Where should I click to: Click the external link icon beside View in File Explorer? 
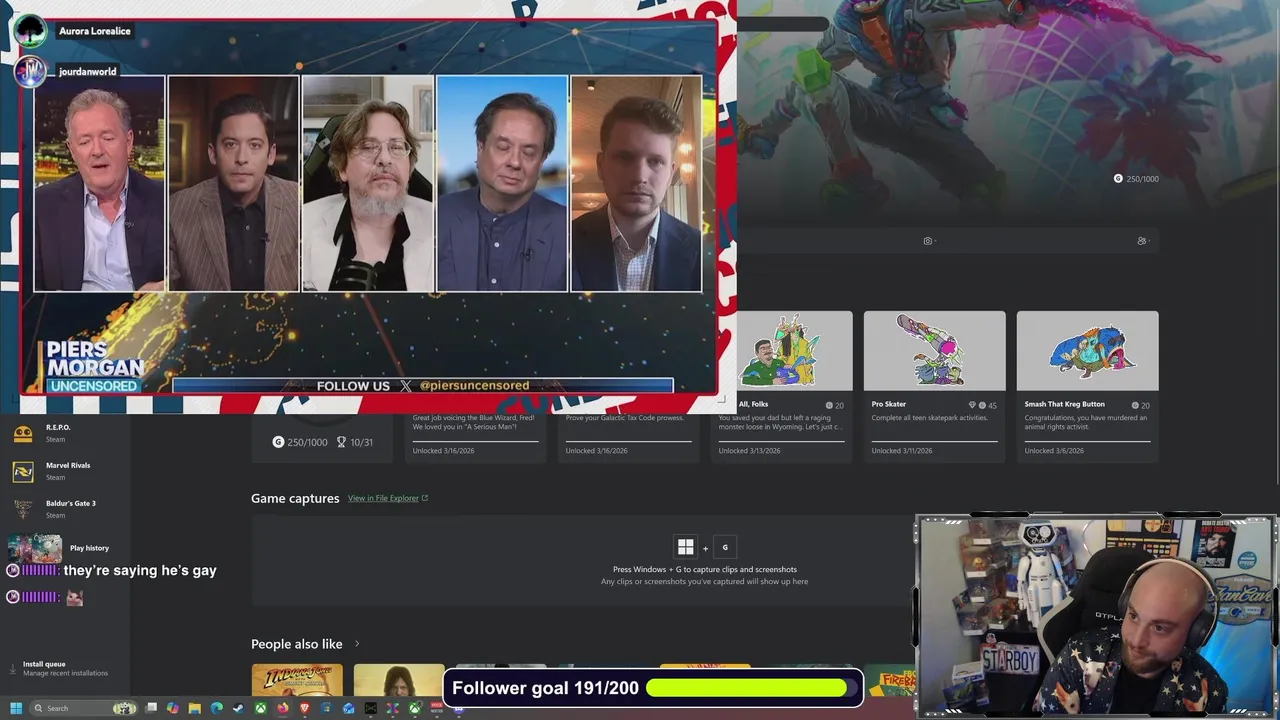pyautogui.click(x=425, y=498)
